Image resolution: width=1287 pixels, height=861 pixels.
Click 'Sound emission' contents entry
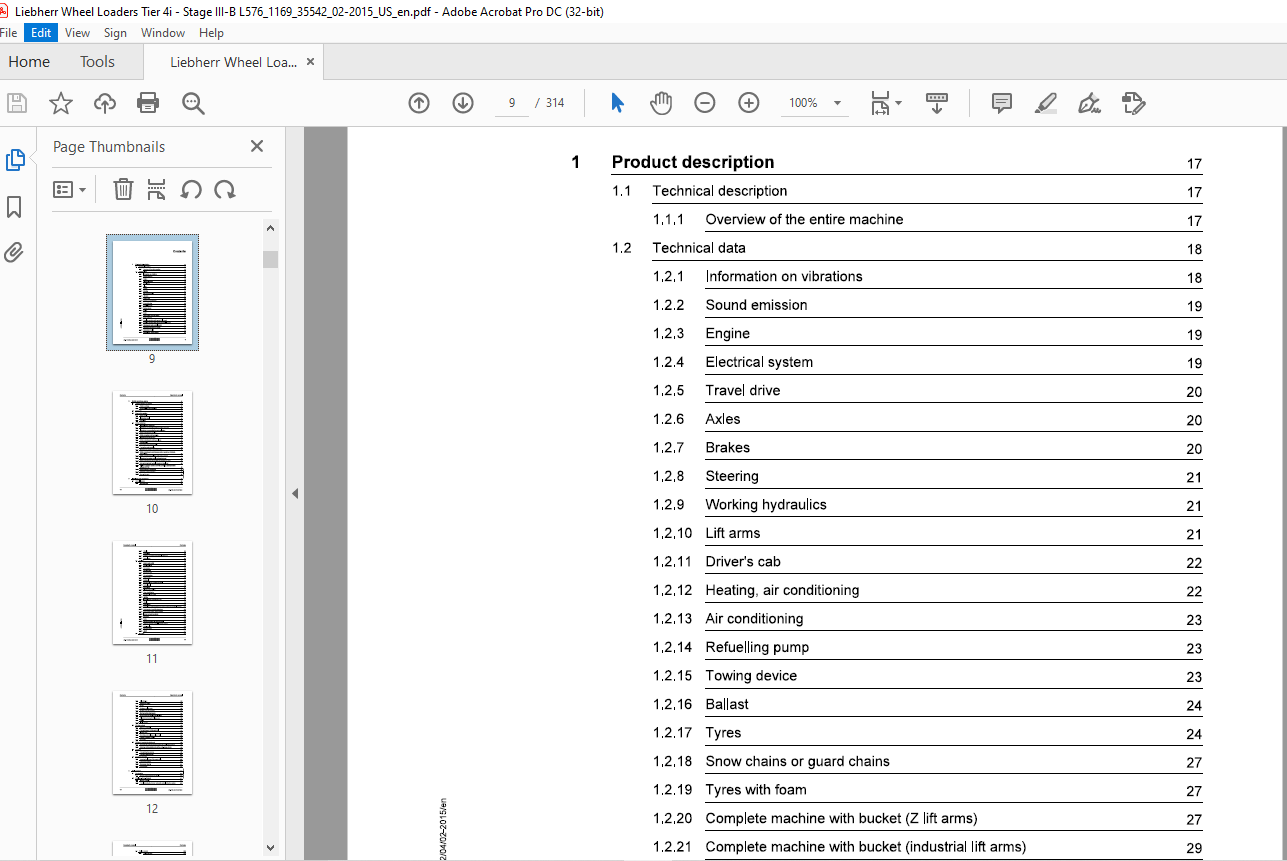[756, 305]
